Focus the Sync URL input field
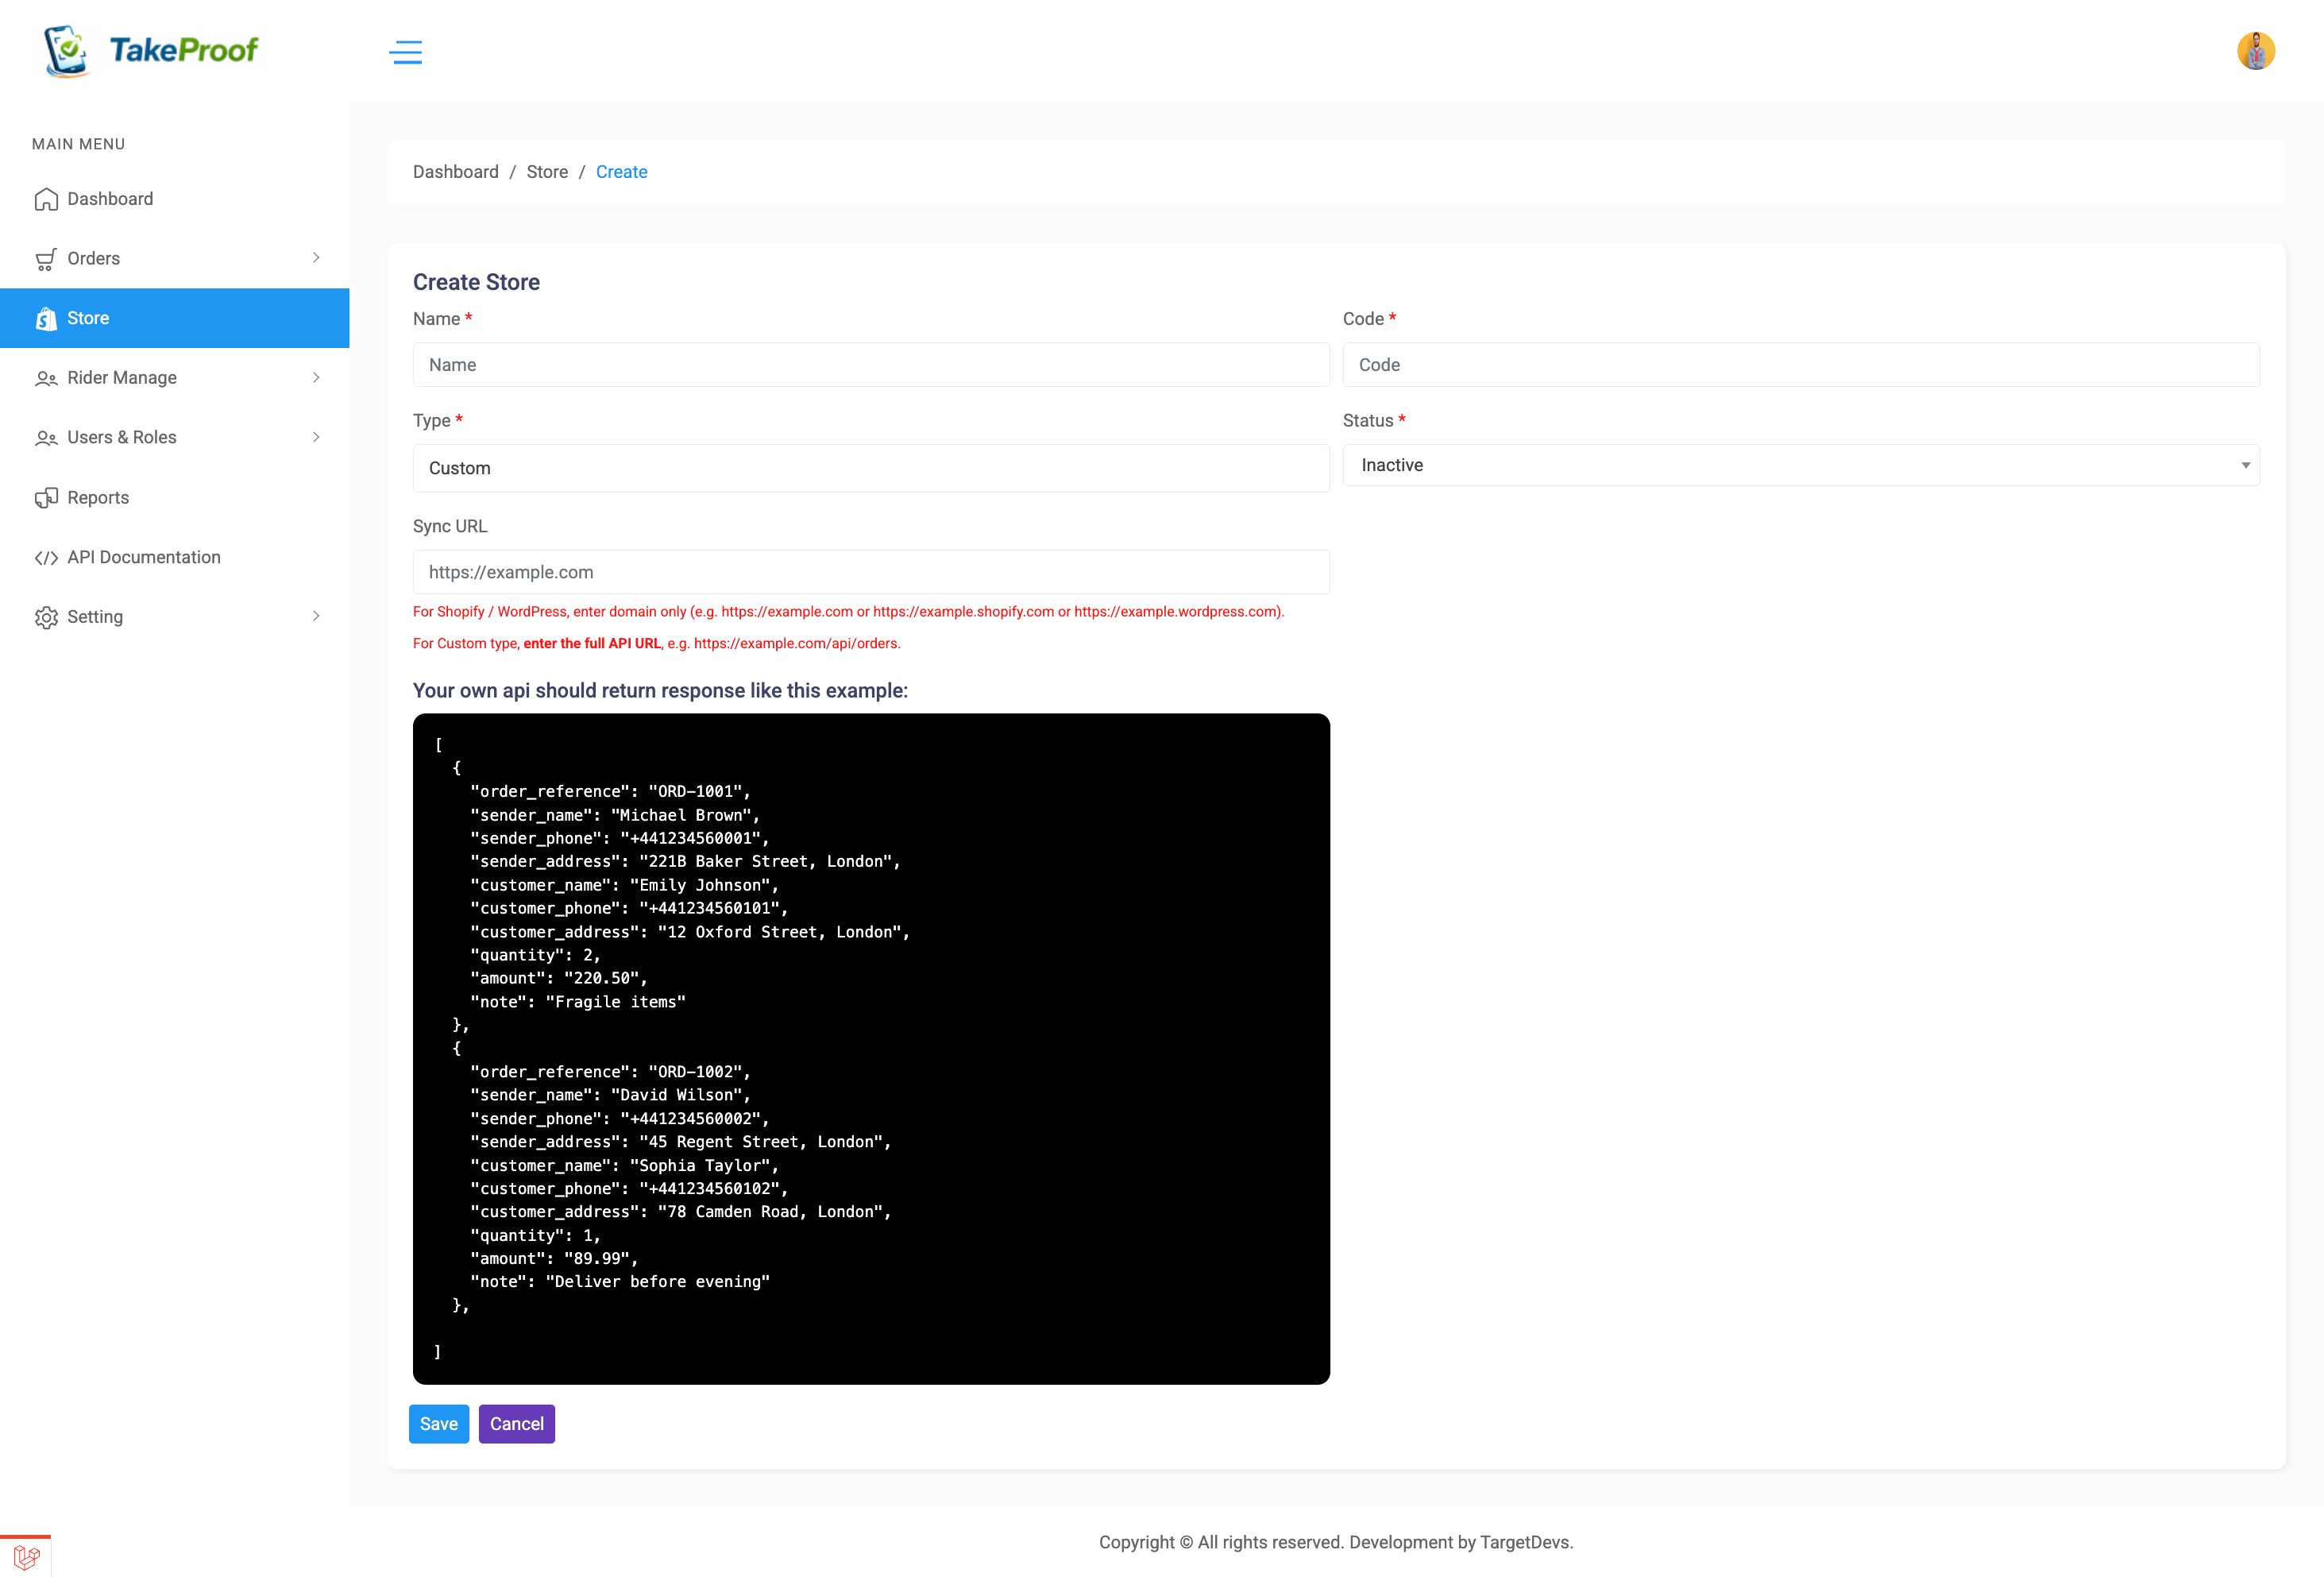Screen dimensions: 2324x1577 click(871, 572)
